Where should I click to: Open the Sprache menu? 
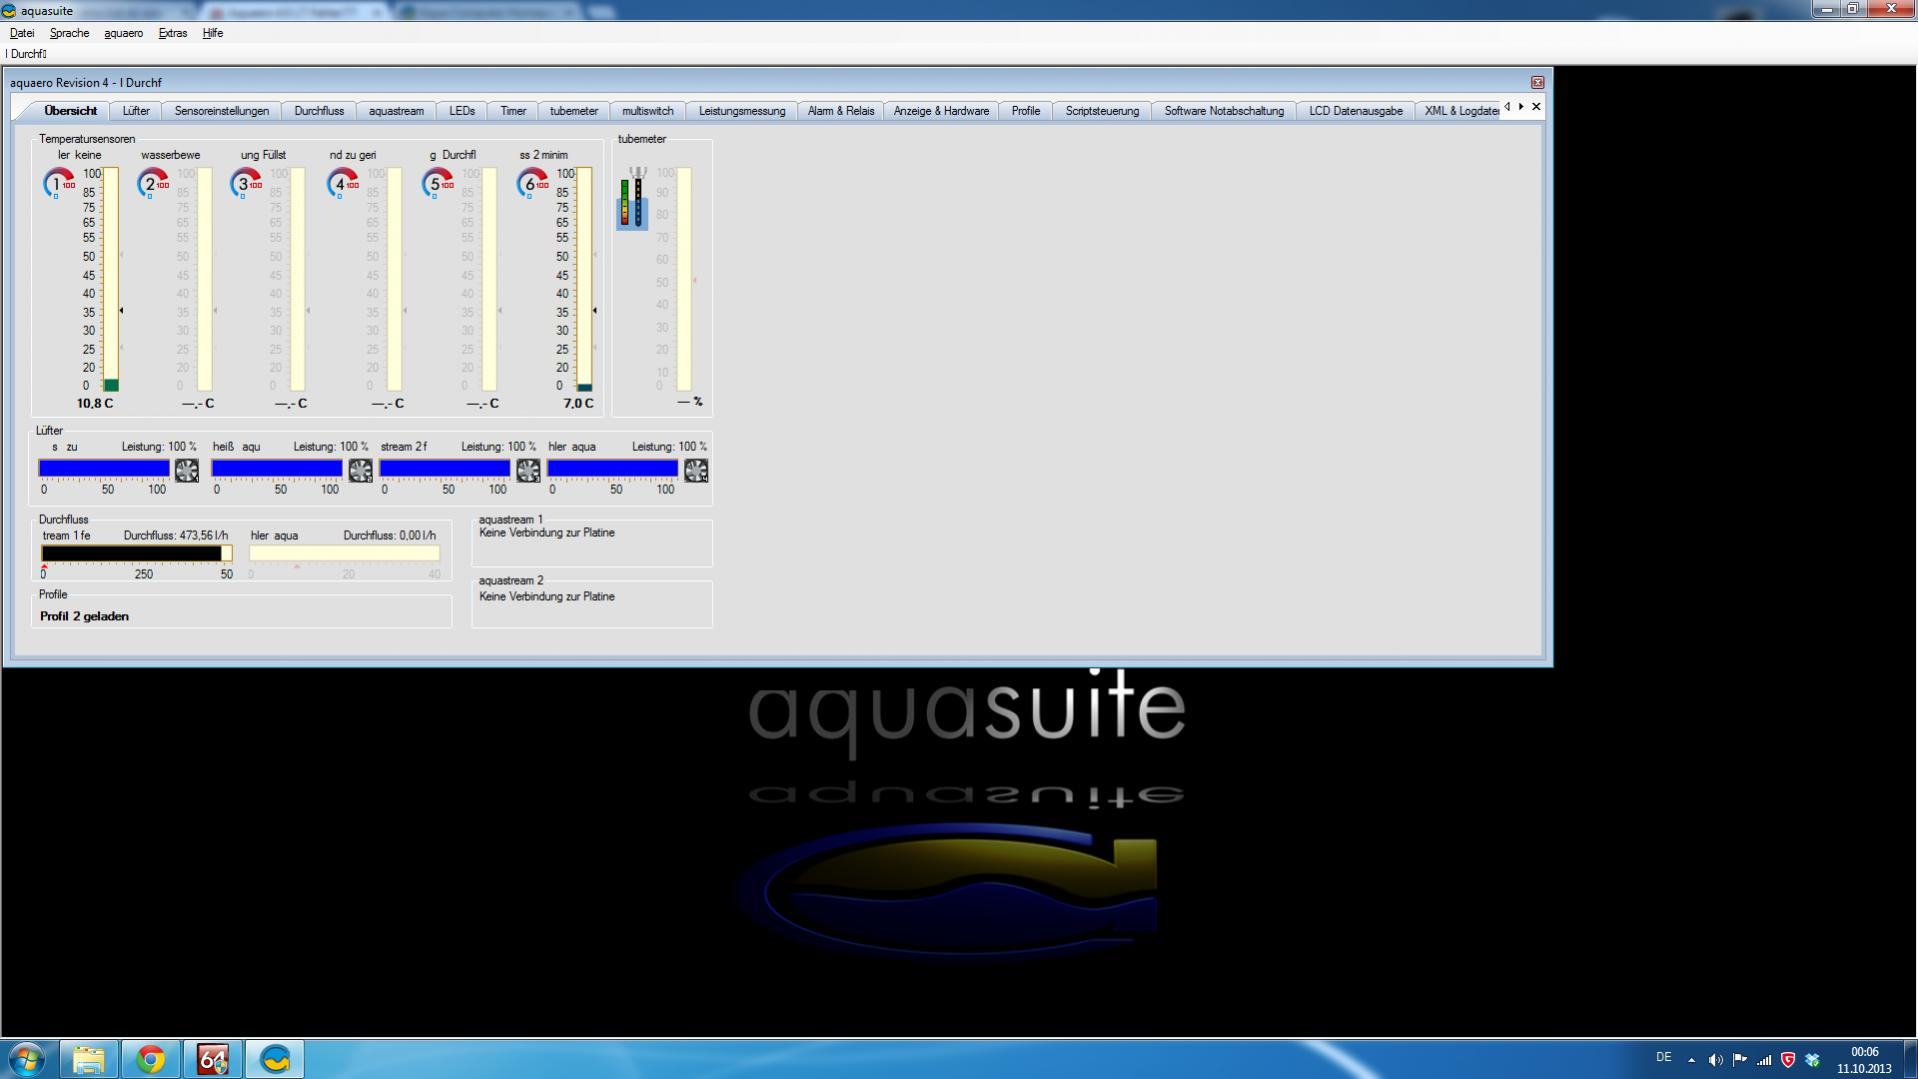(69, 33)
